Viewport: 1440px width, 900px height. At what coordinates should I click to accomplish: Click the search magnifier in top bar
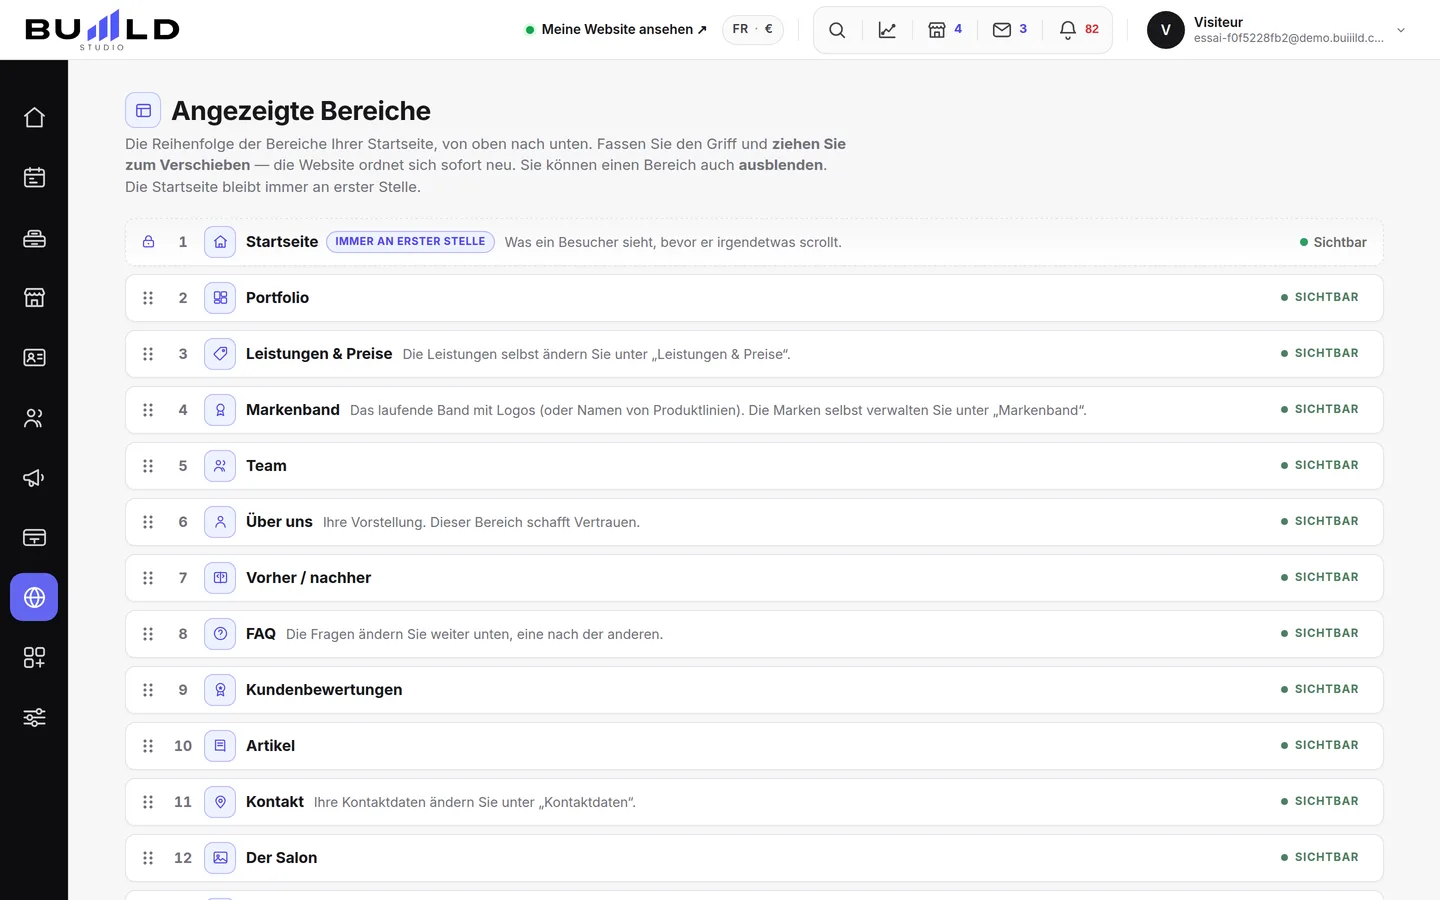(837, 30)
